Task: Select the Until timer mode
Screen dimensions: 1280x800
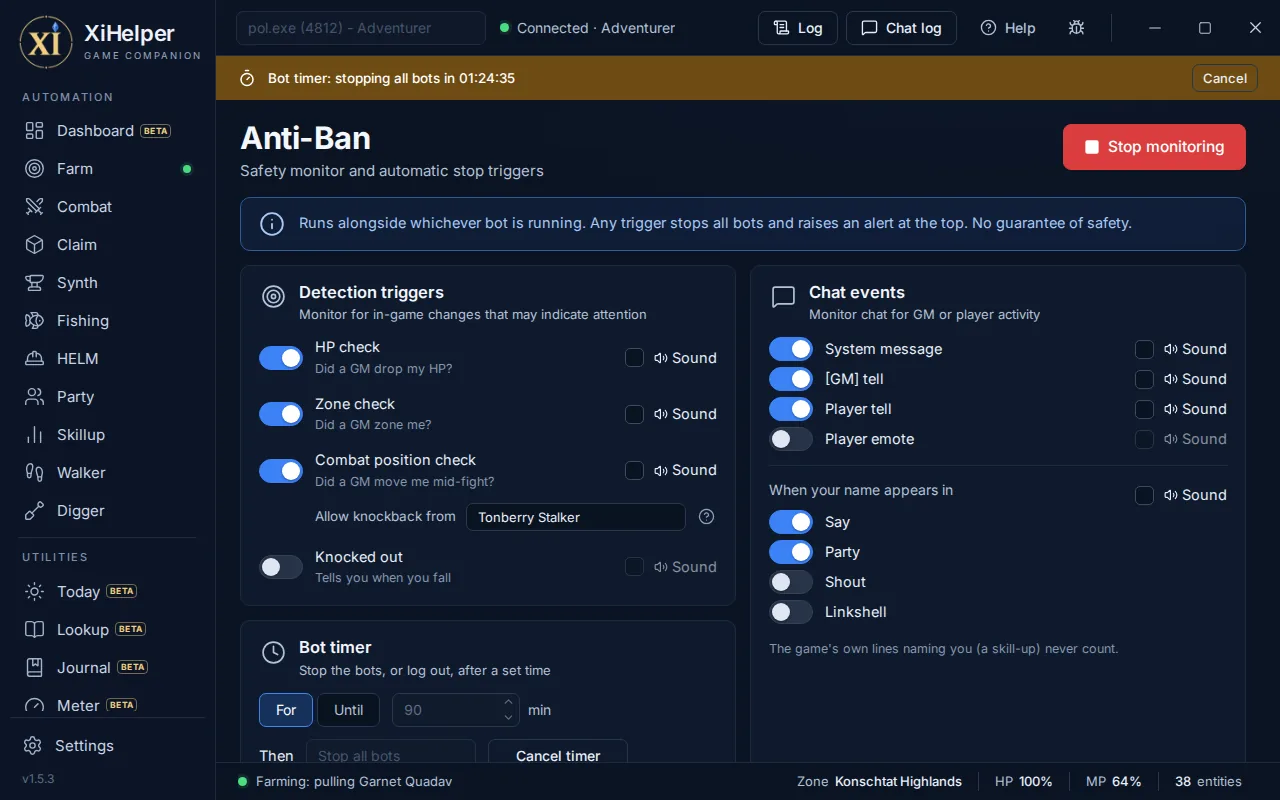Action: 348,710
